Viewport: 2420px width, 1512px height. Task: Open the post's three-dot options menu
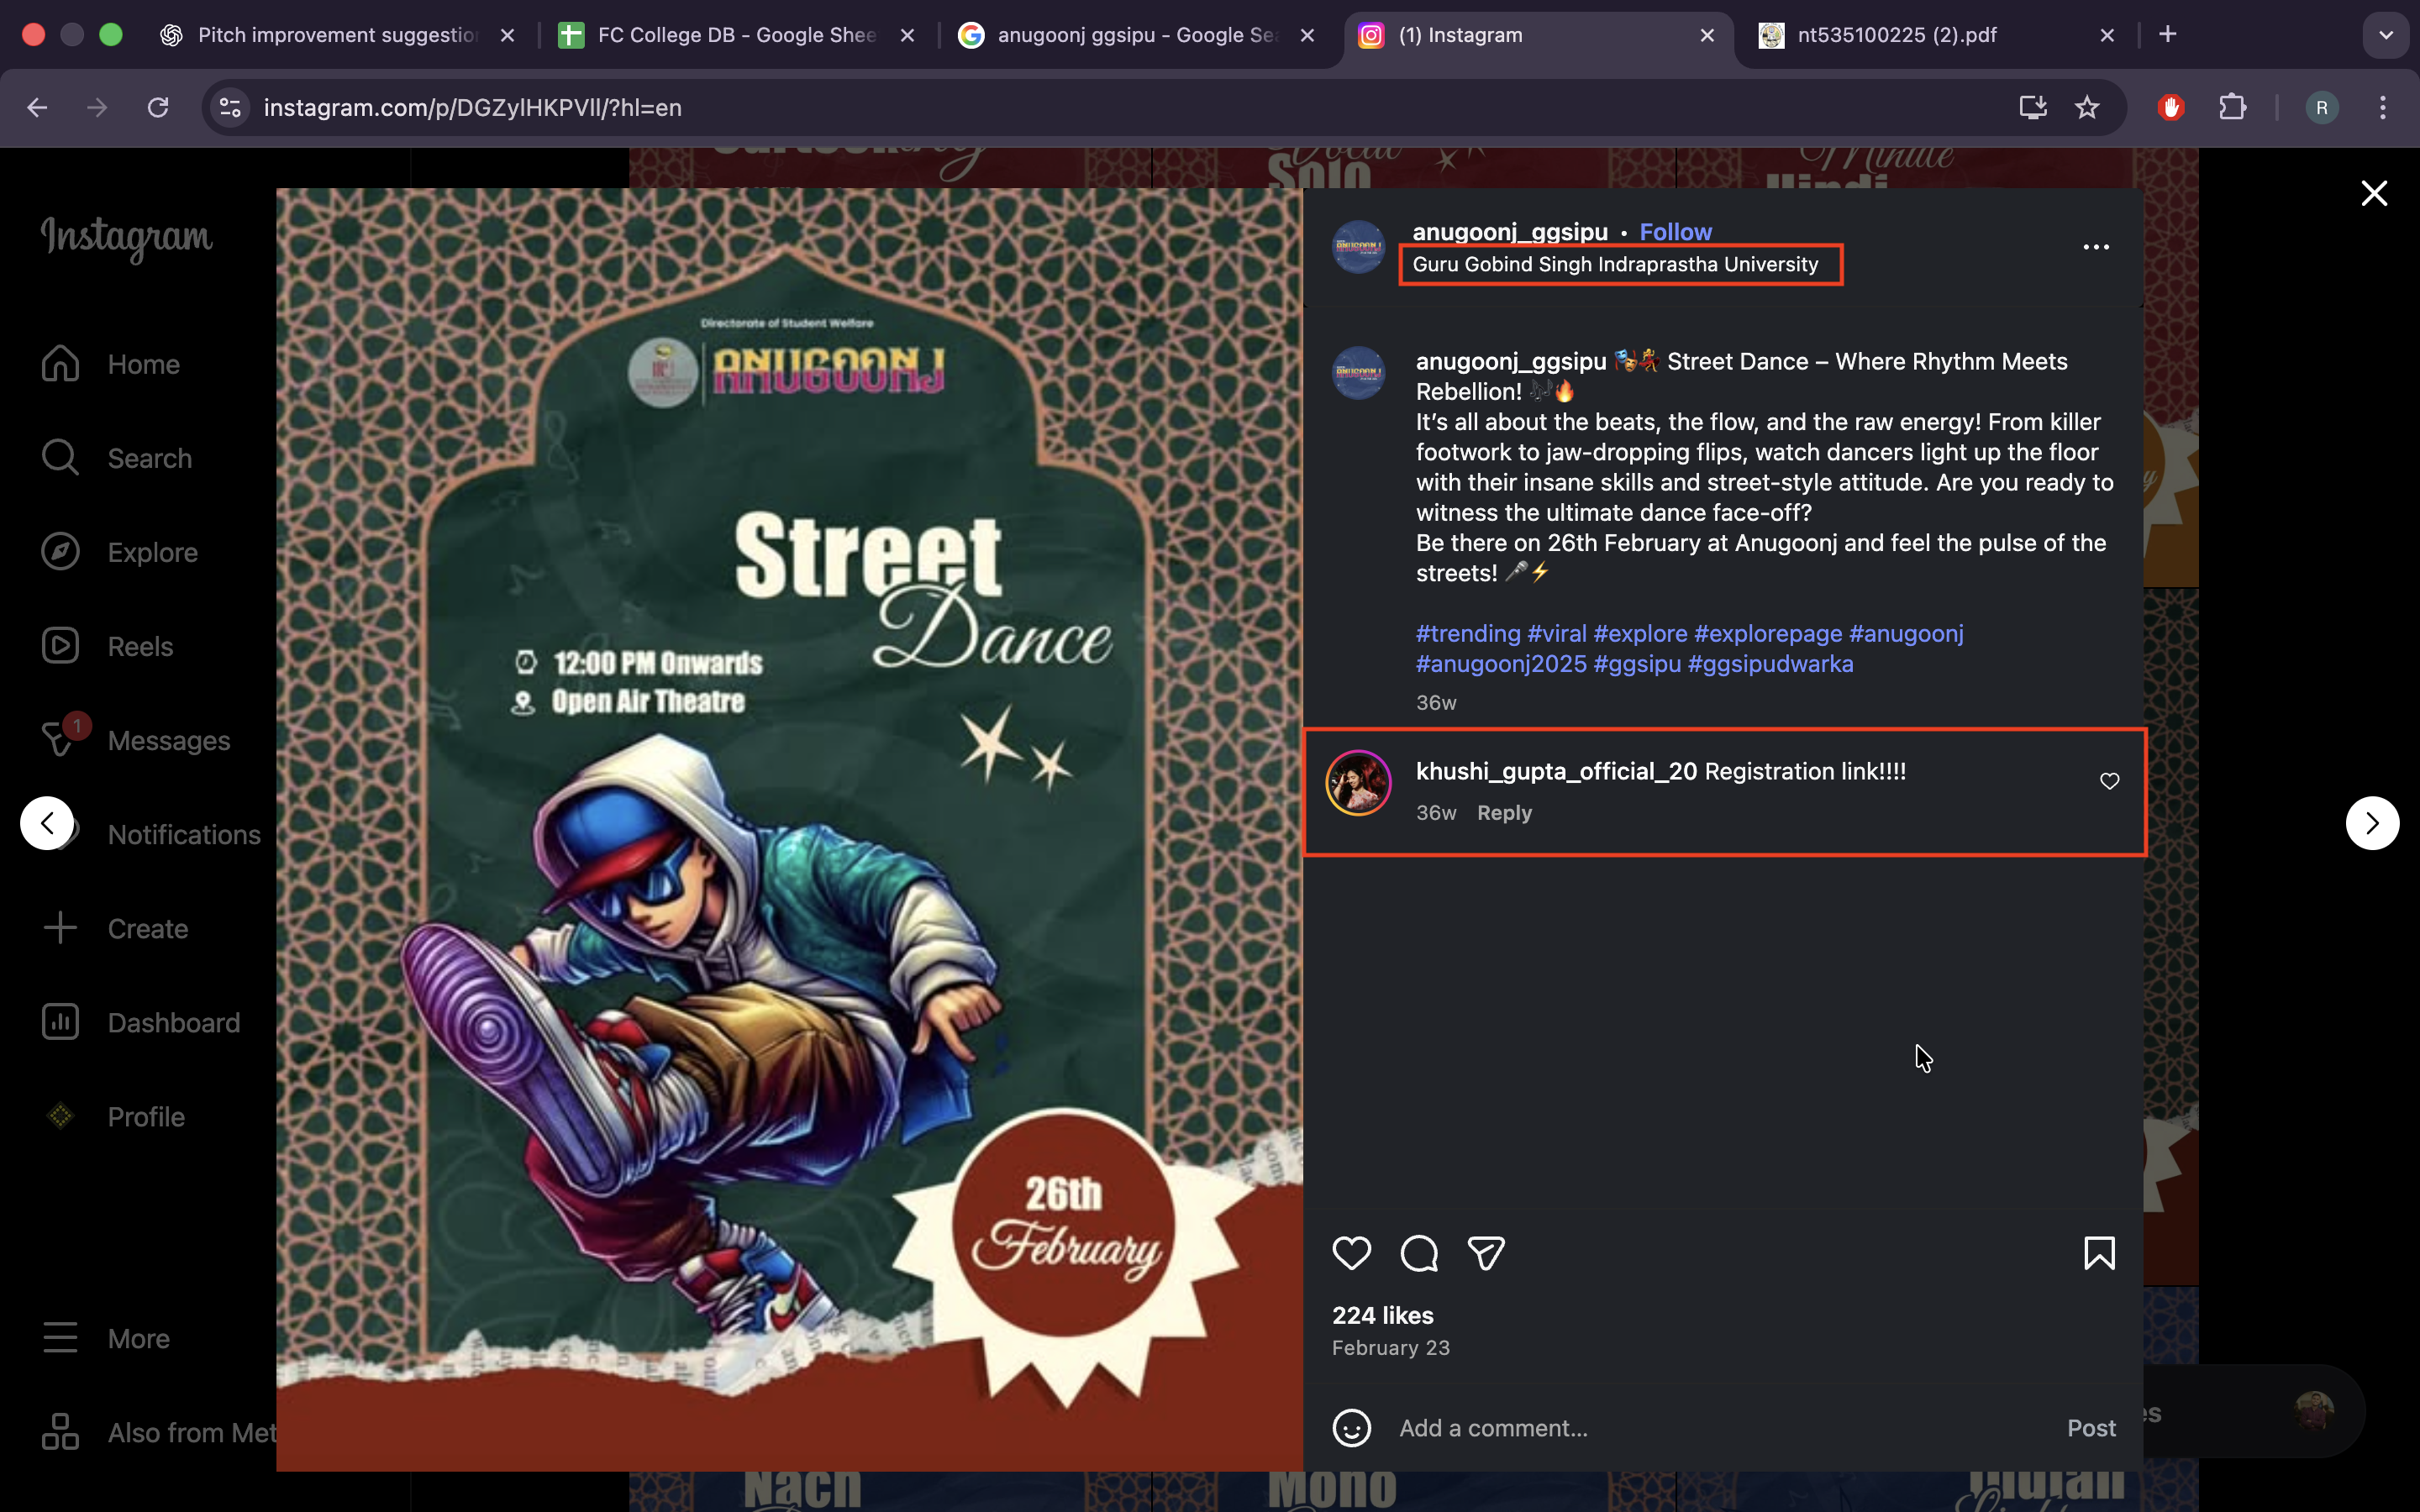click(2095, 247)
